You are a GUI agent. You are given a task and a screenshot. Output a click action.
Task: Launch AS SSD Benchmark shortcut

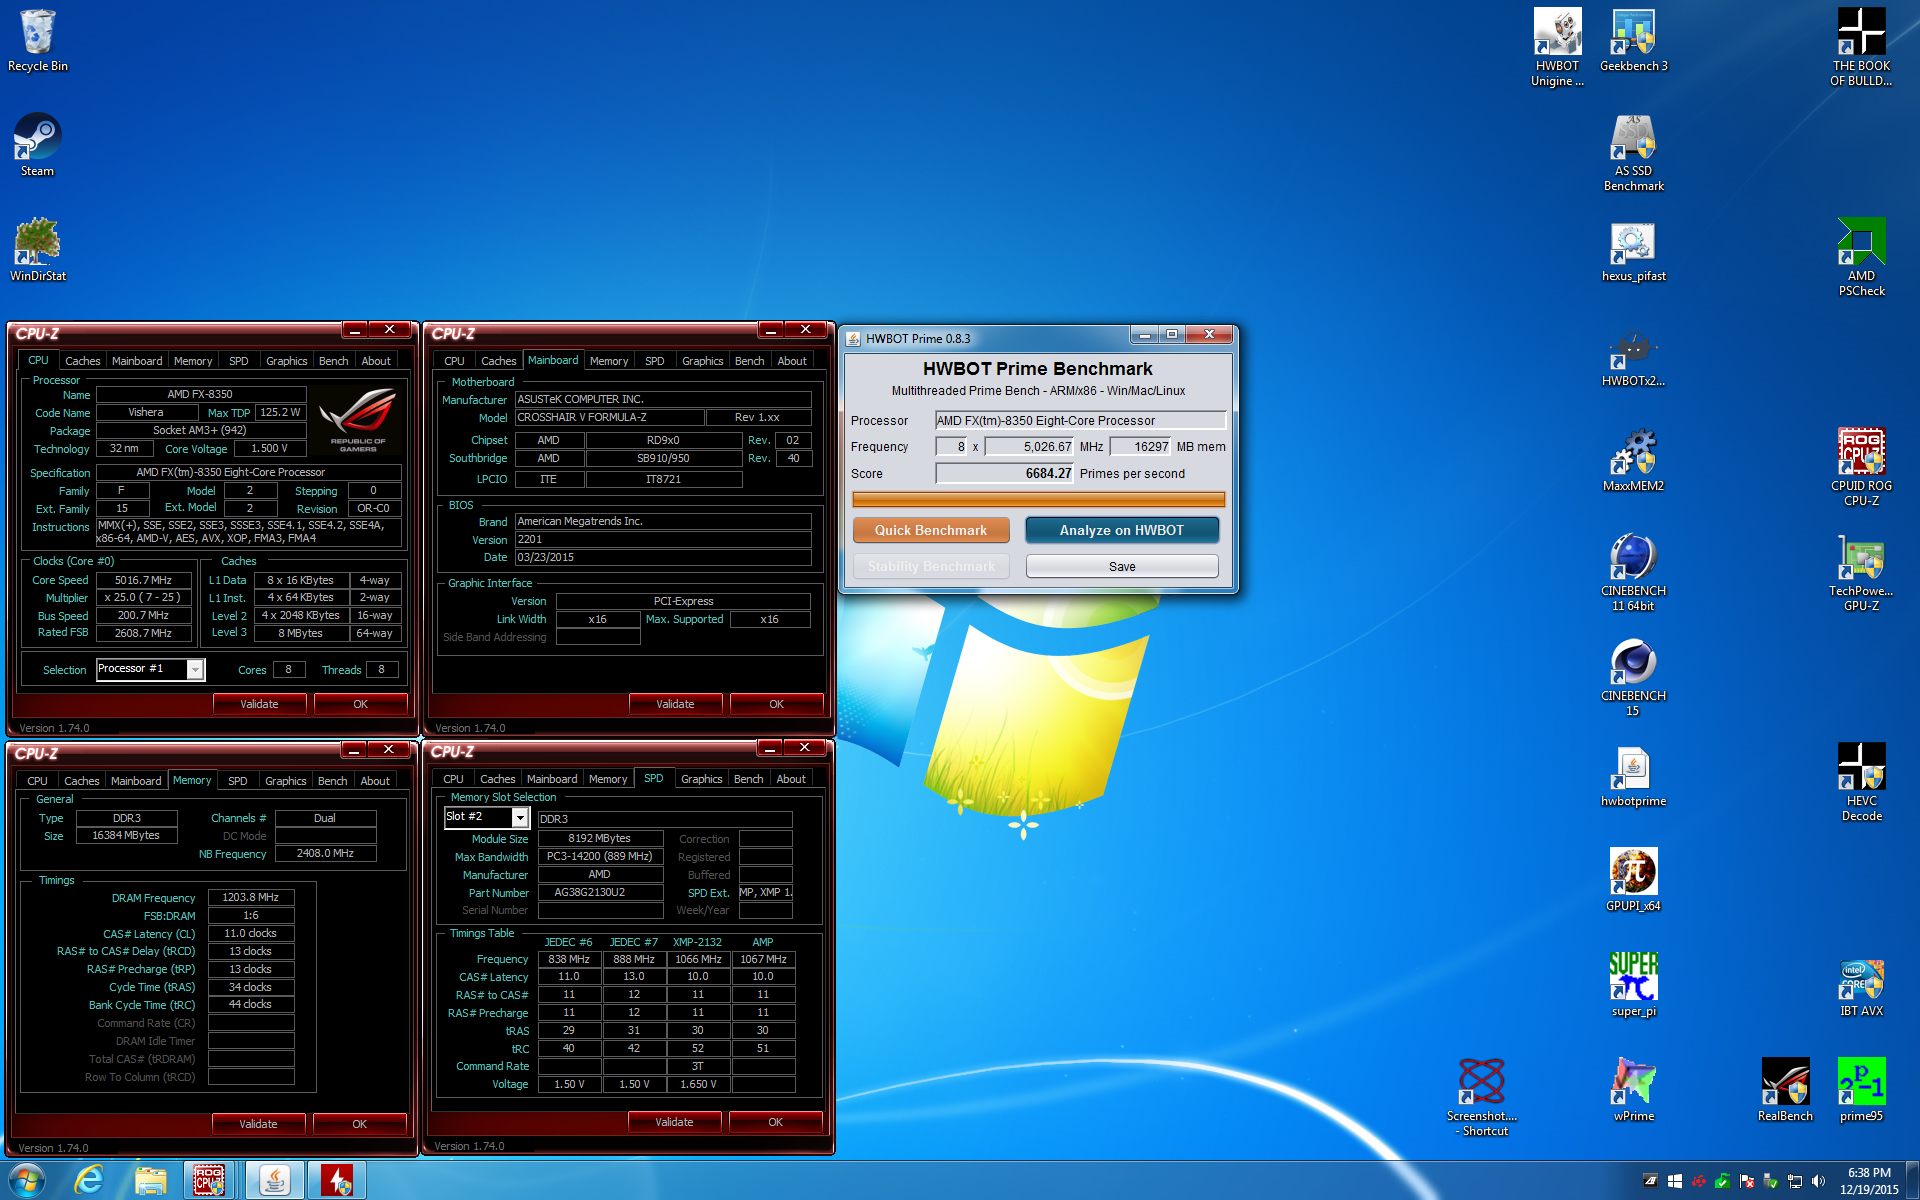point(1633,153)
